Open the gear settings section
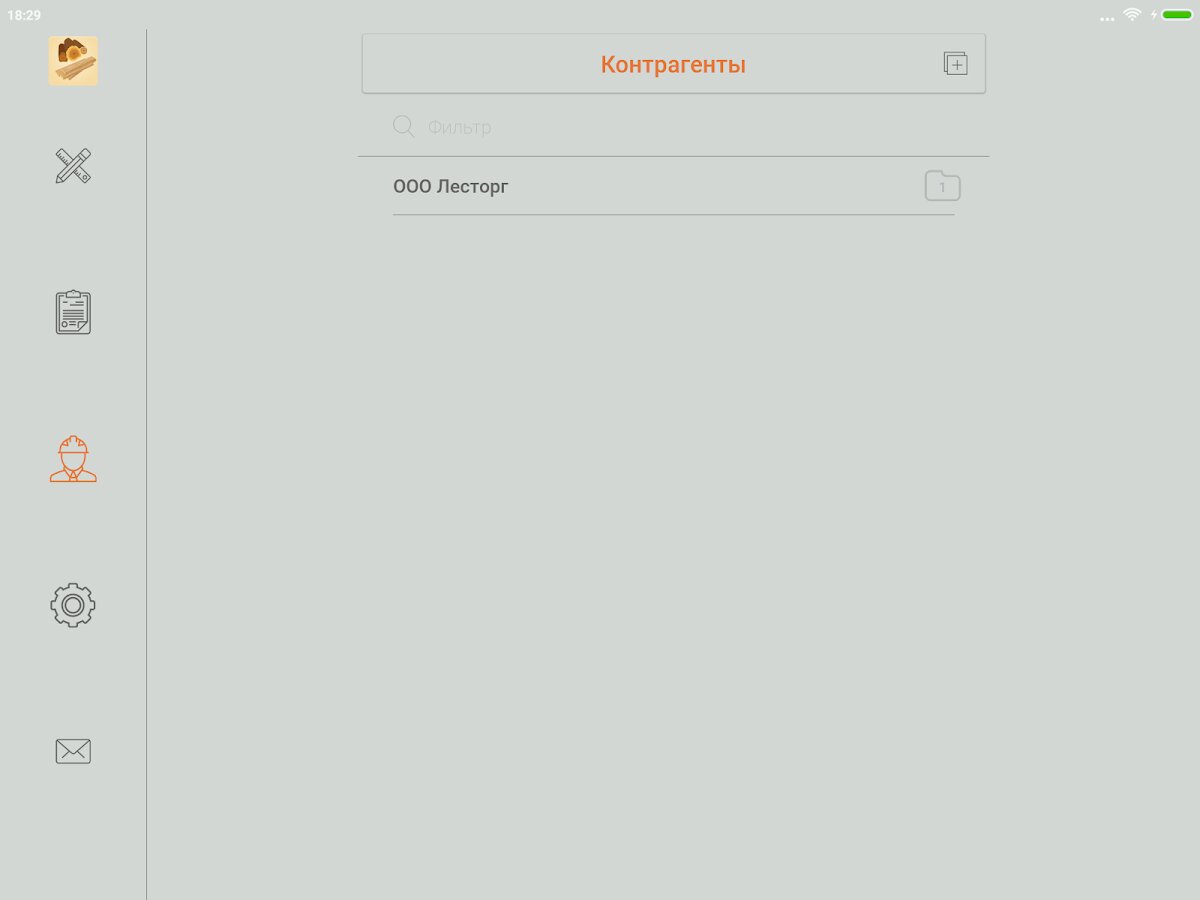The height and width of the screenshot is (900, 1200). pos(73,605)
